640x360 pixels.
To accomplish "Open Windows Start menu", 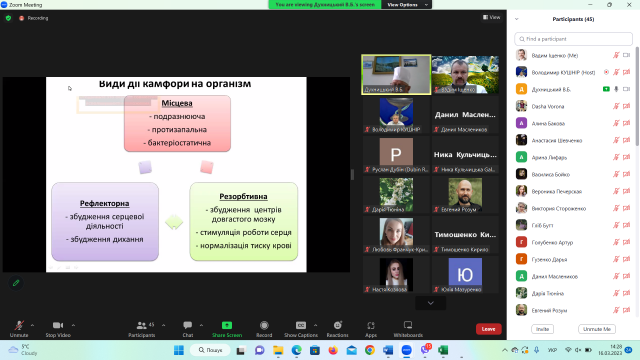I will point(179,350).
